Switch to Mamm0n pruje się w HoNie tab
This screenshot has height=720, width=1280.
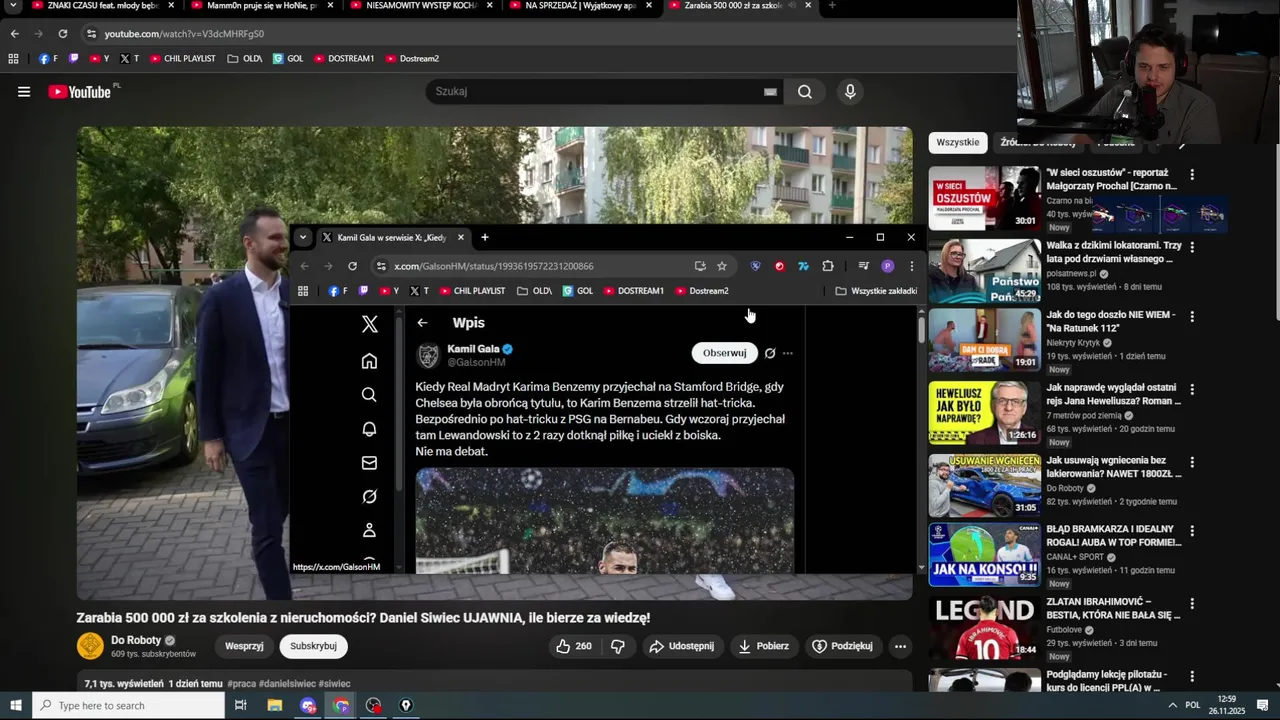tap(260, 6)
